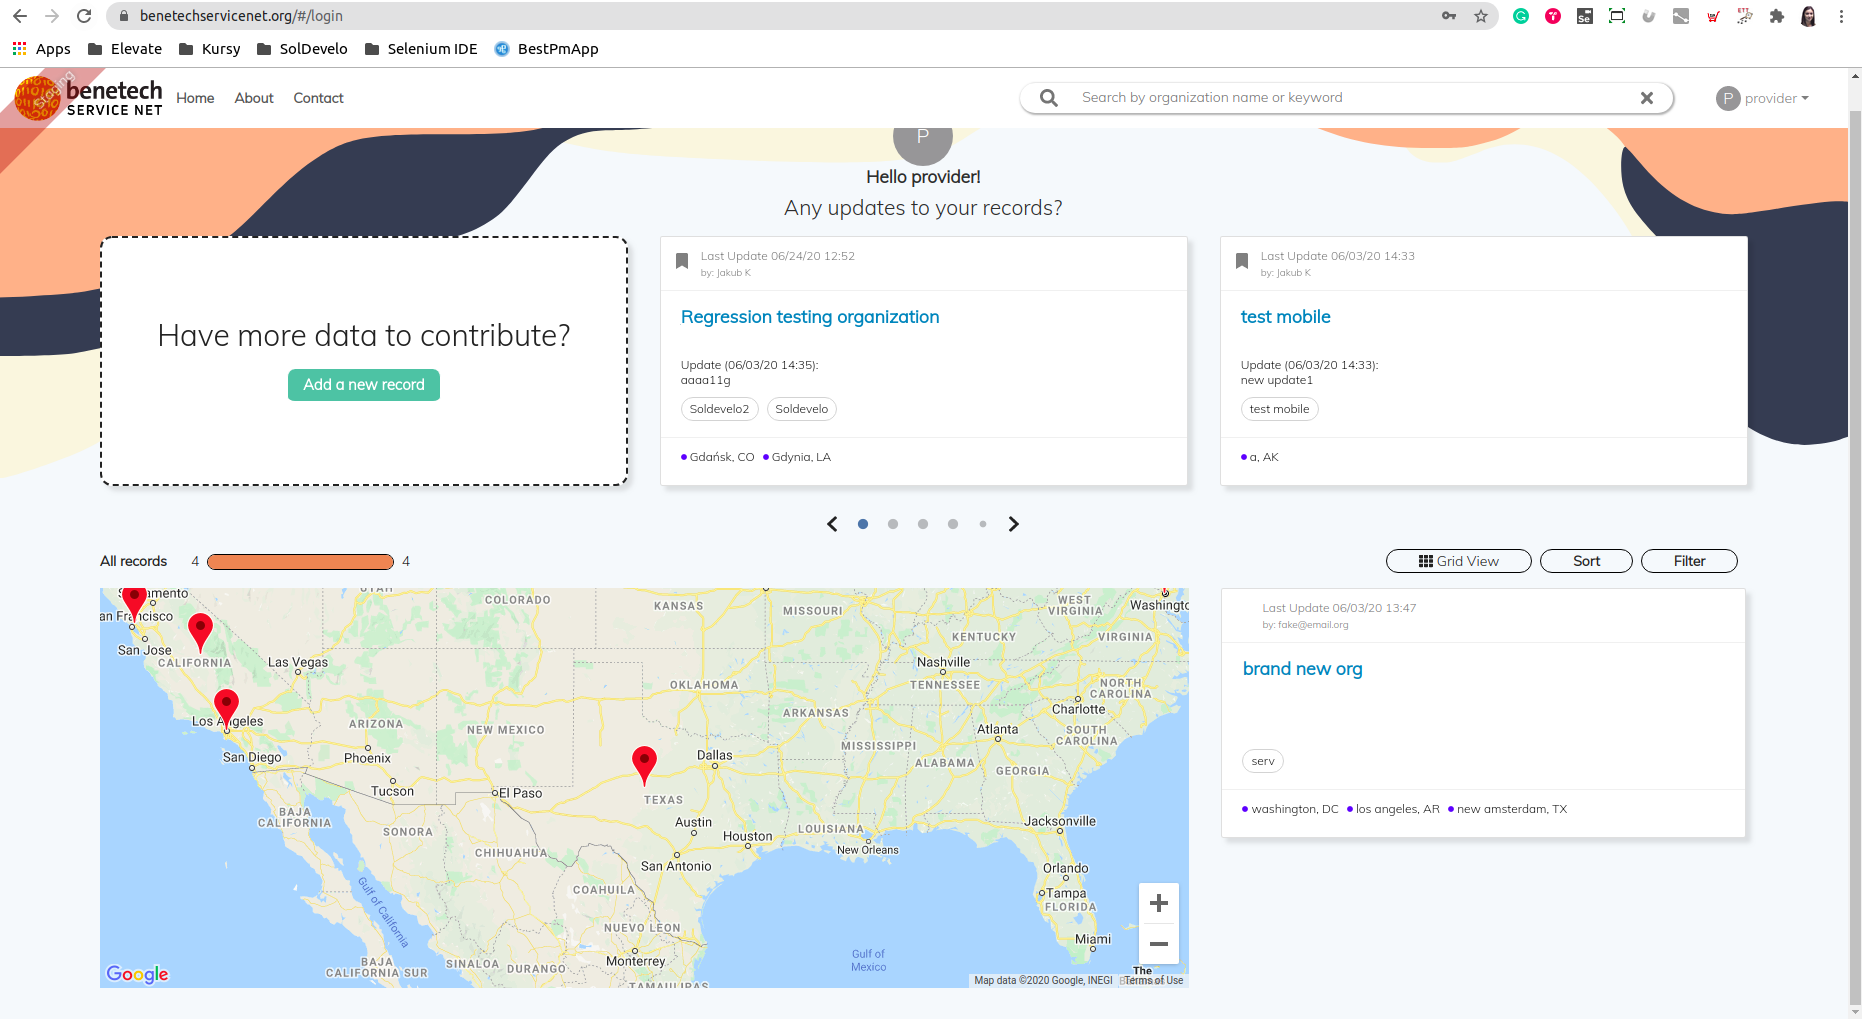Select the second carousel dot
Image resolution: width=1862 pixels, height=1019 pixels.
click(x=892, y=523)
